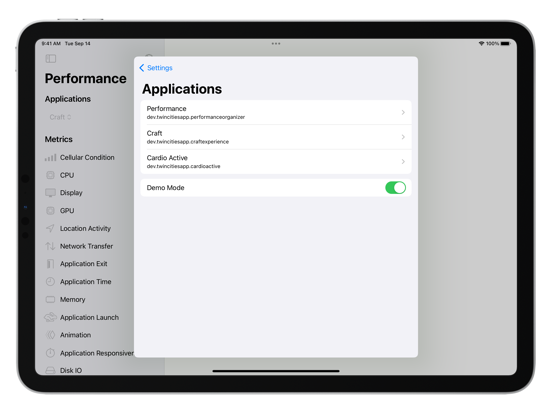
Task: Click the CPU chip icon
Action: [x=50, y=175]
